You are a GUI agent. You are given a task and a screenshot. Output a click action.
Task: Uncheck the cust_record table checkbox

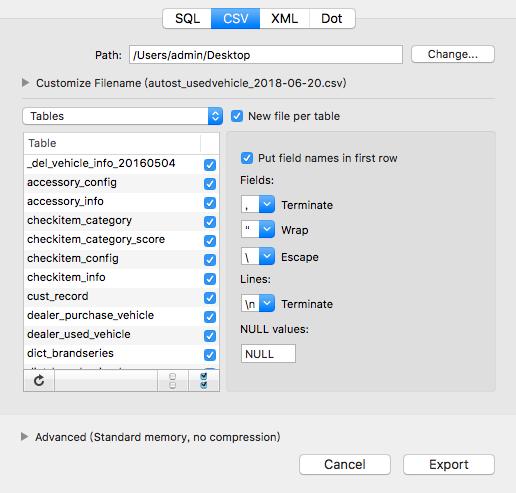coord(210,298)
